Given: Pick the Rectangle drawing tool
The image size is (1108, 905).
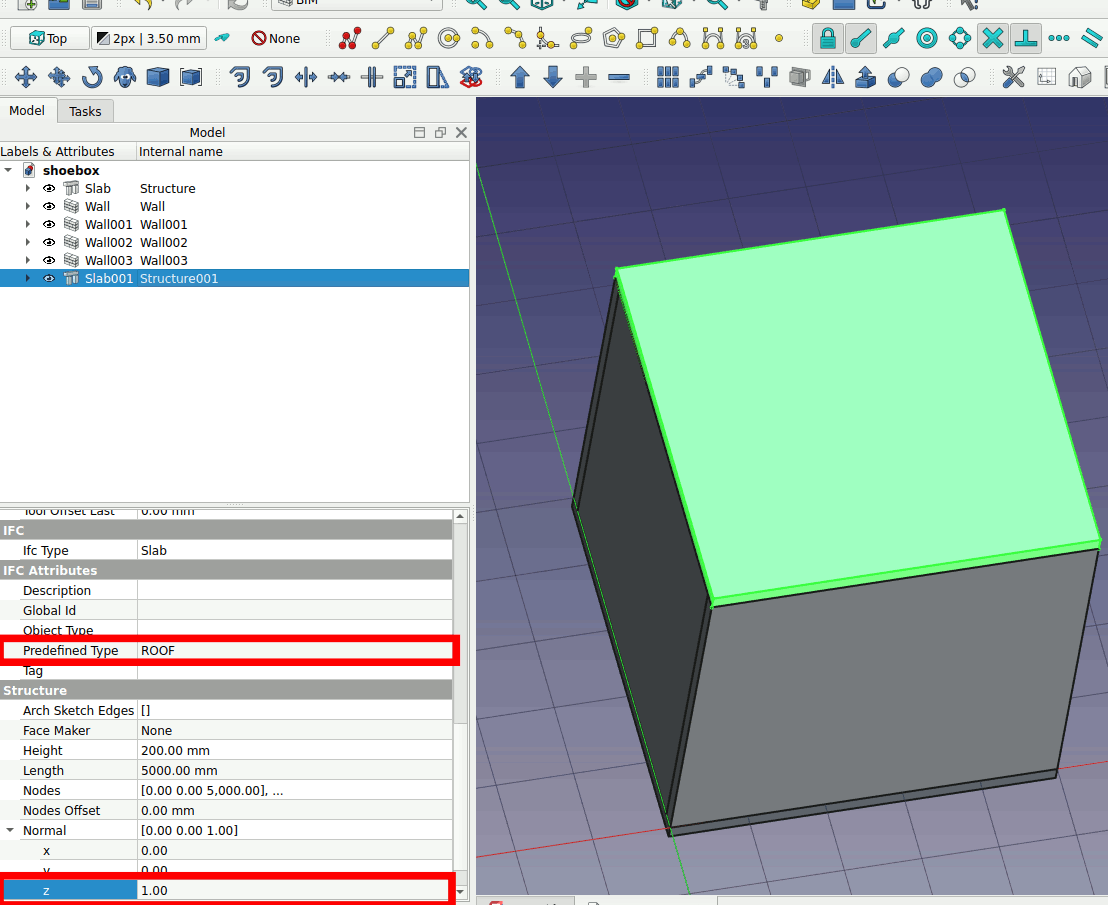Looking at the screenshot, I should (647, 39).
